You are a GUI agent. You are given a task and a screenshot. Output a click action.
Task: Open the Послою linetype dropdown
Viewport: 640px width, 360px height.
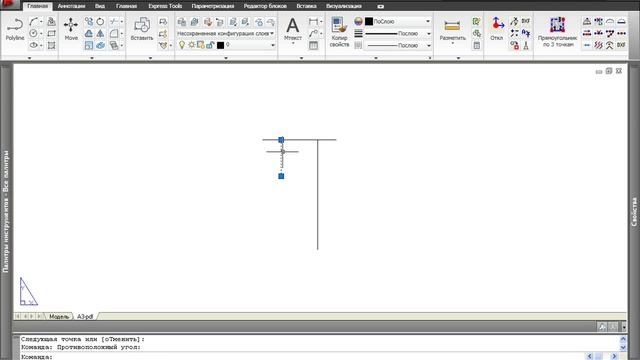point(429,46)
